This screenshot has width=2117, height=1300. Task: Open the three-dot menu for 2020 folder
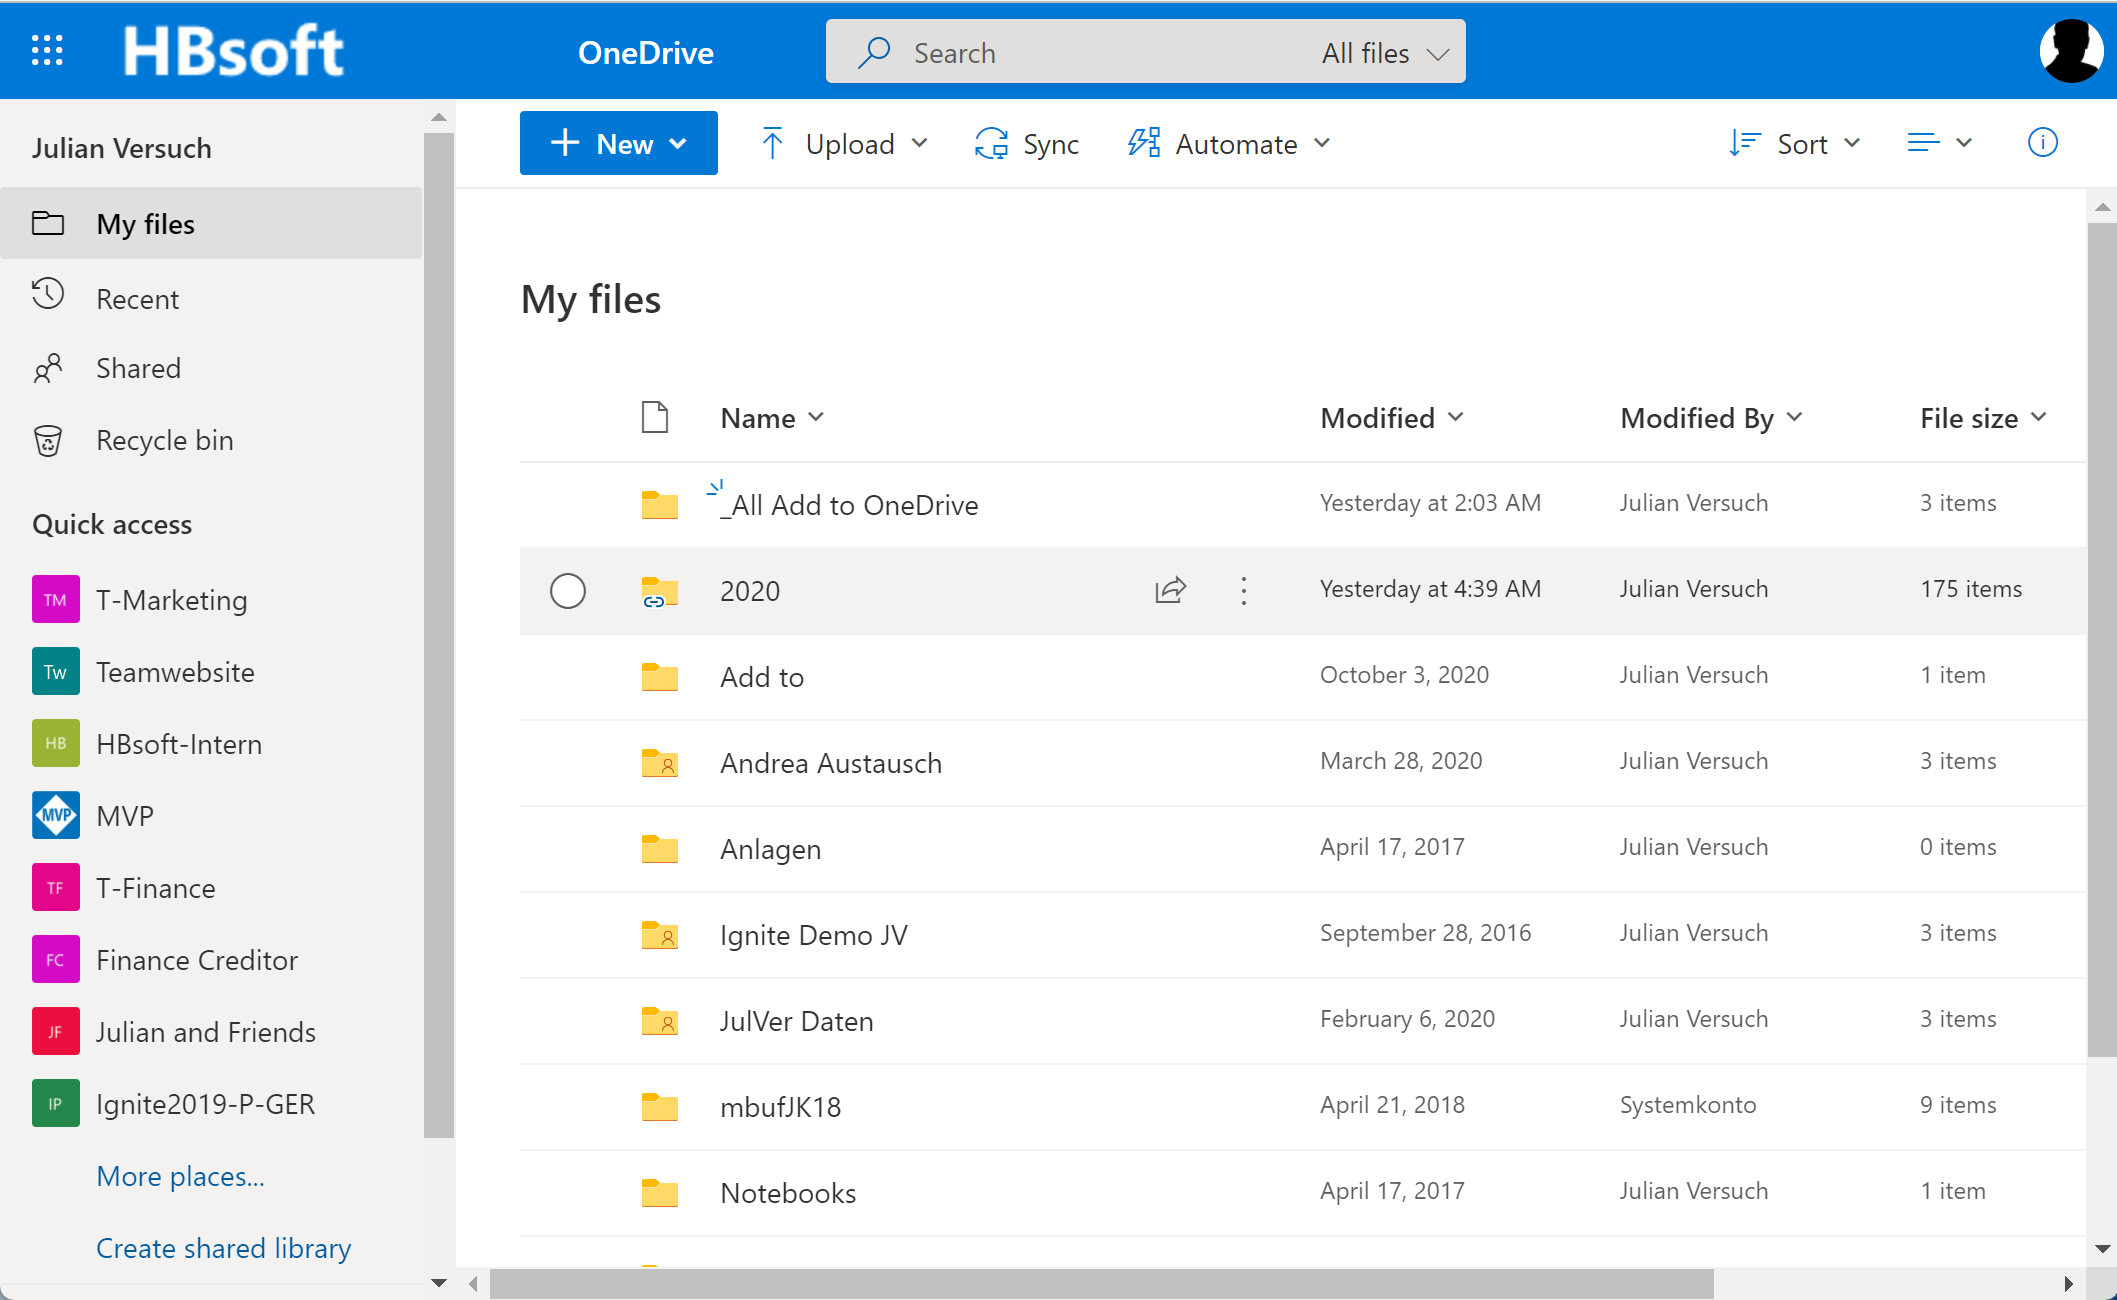click(1244, 590)
